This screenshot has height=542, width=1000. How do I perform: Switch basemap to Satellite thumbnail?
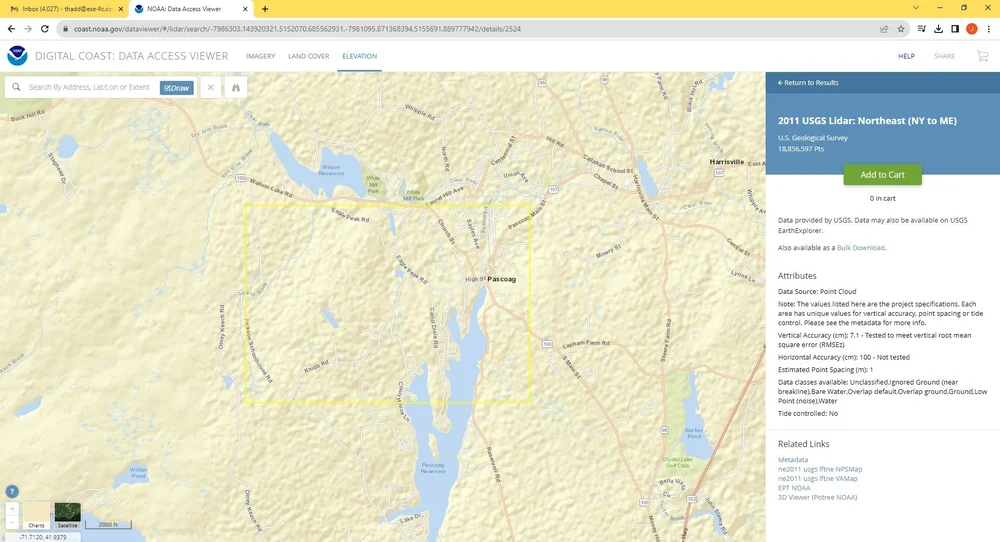coord(68,515)
